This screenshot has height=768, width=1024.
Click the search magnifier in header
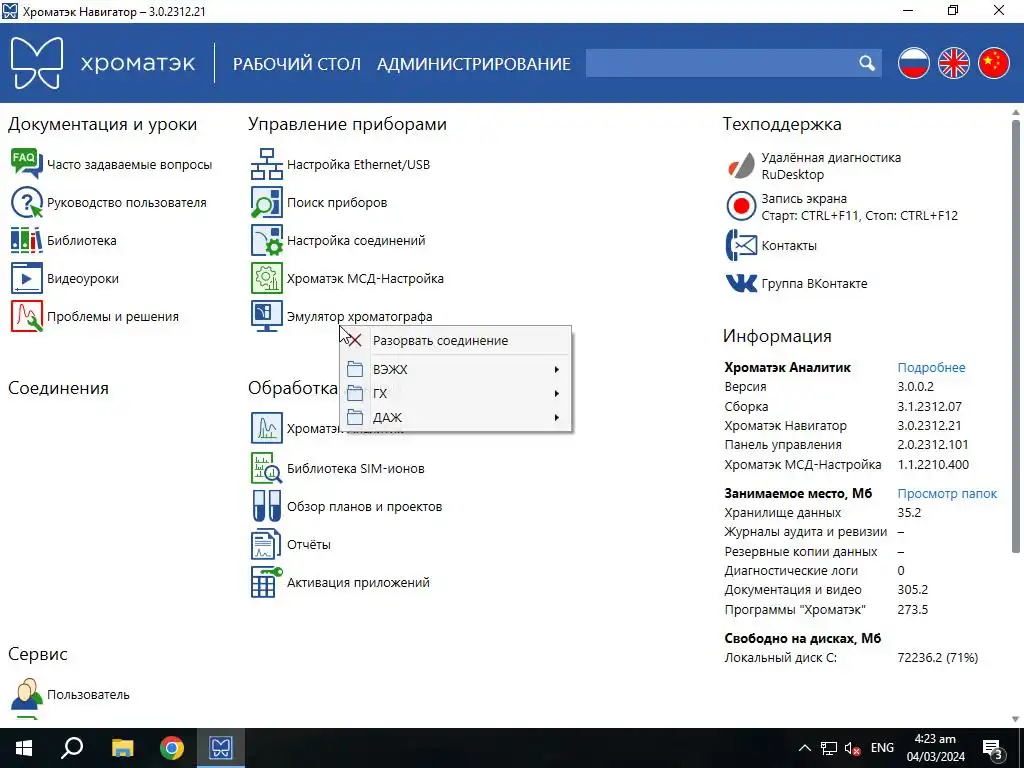point(867,63)
